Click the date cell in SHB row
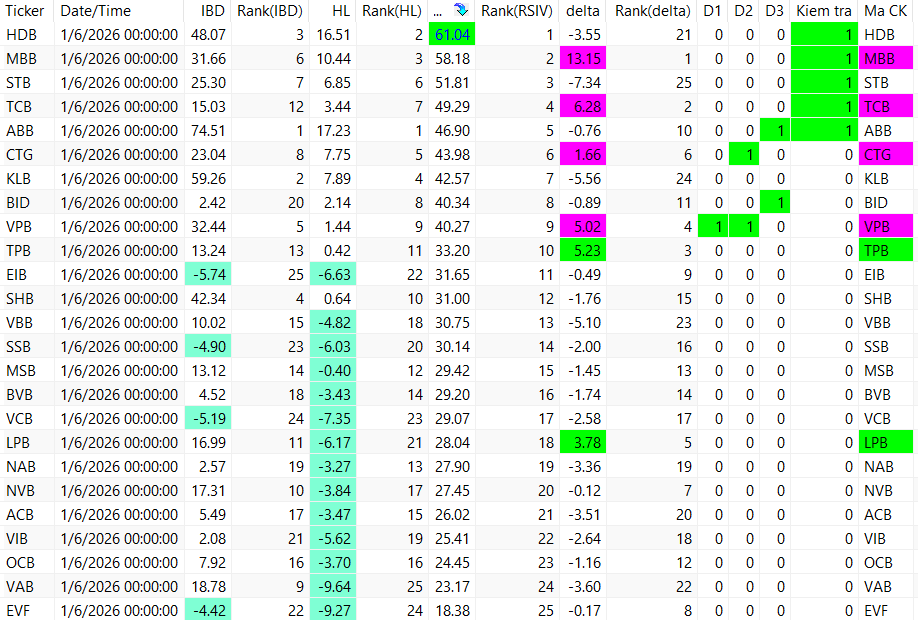The image size is (918, 620). click(x=119, y=299)
